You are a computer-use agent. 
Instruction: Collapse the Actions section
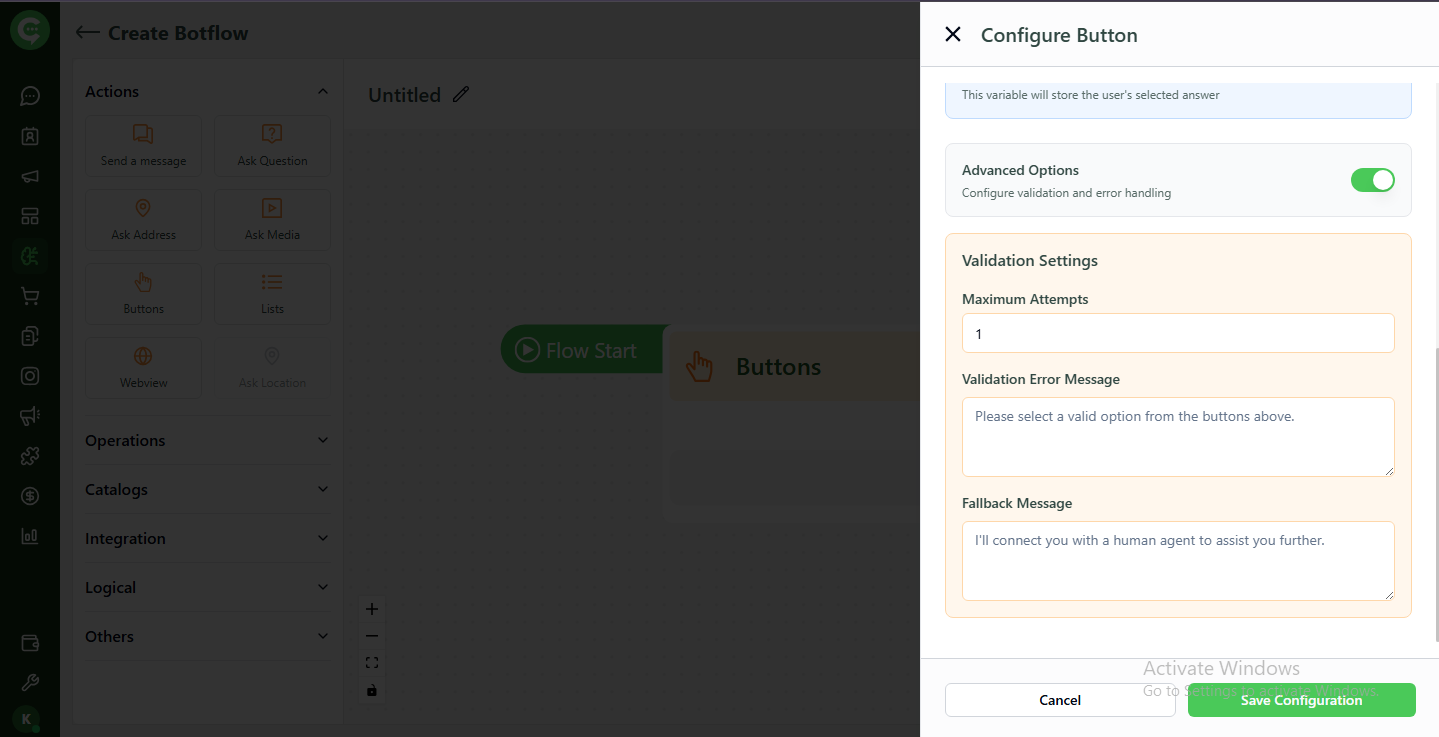coord(322,90)
